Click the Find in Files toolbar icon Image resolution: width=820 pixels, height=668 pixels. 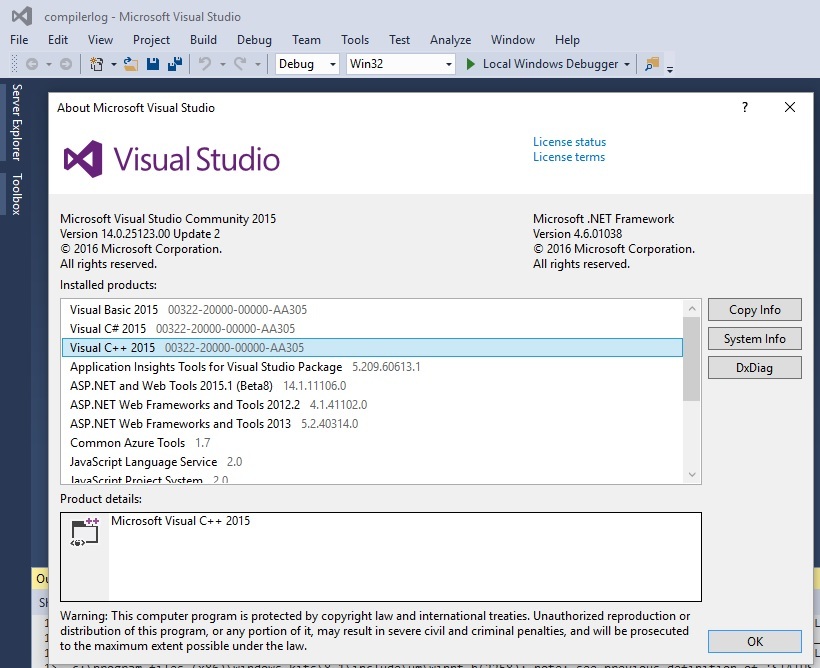click(652, 64)
